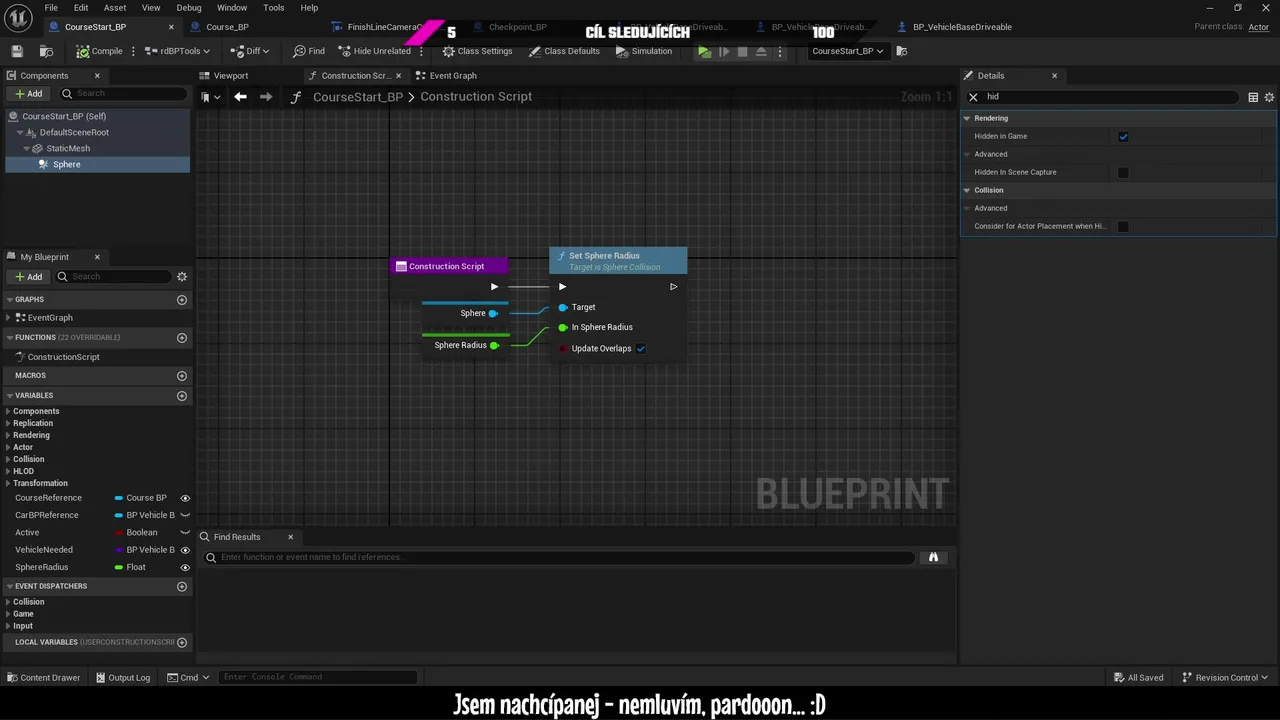Add new graph with plus icon
This screenshot has width=1280, height=720.
tap(182, 300)
